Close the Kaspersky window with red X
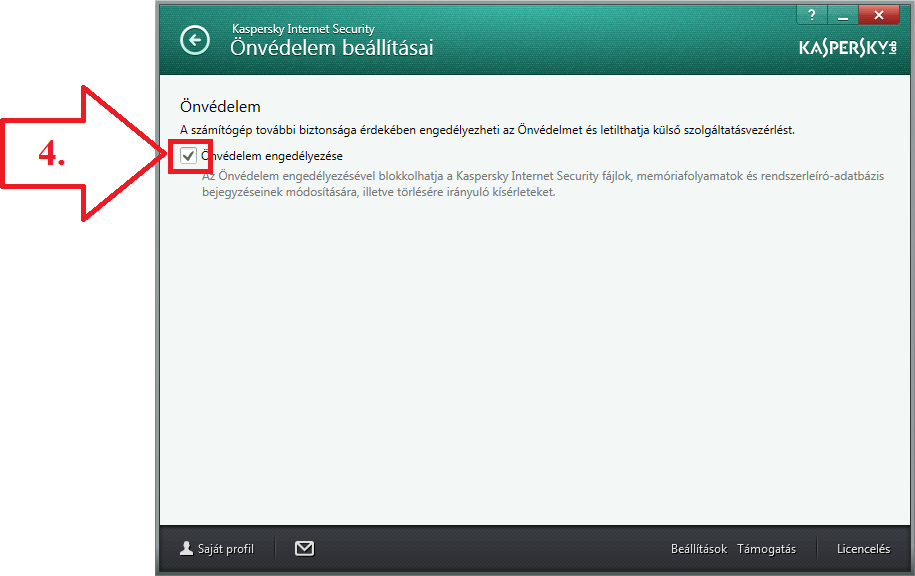This screenshot has width=915, height=576. click(x=878, y=15)
